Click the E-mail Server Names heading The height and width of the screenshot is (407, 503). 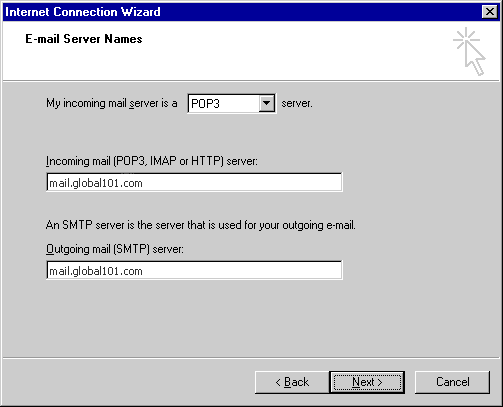coord(84,39)
